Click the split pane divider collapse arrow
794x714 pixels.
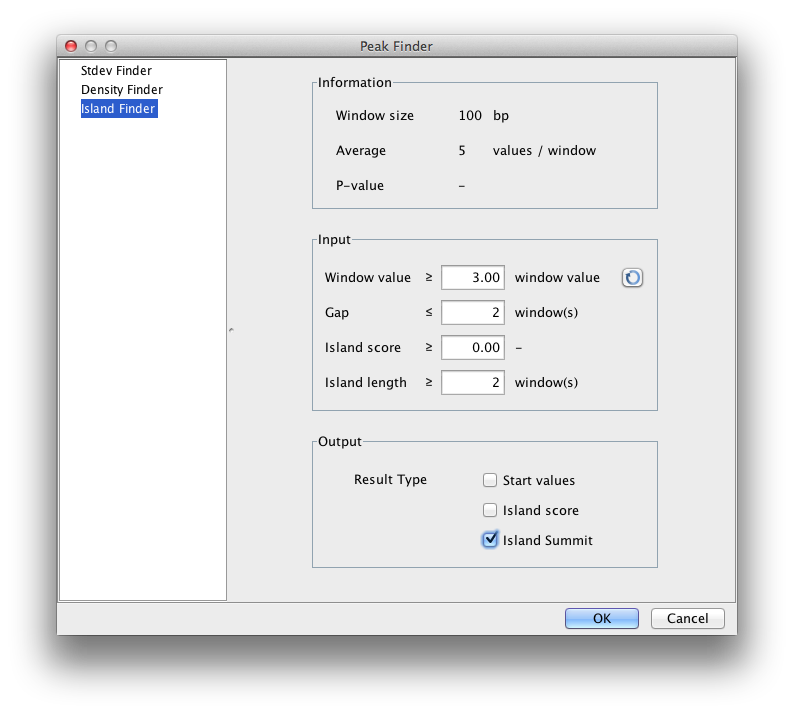(231, 329)
